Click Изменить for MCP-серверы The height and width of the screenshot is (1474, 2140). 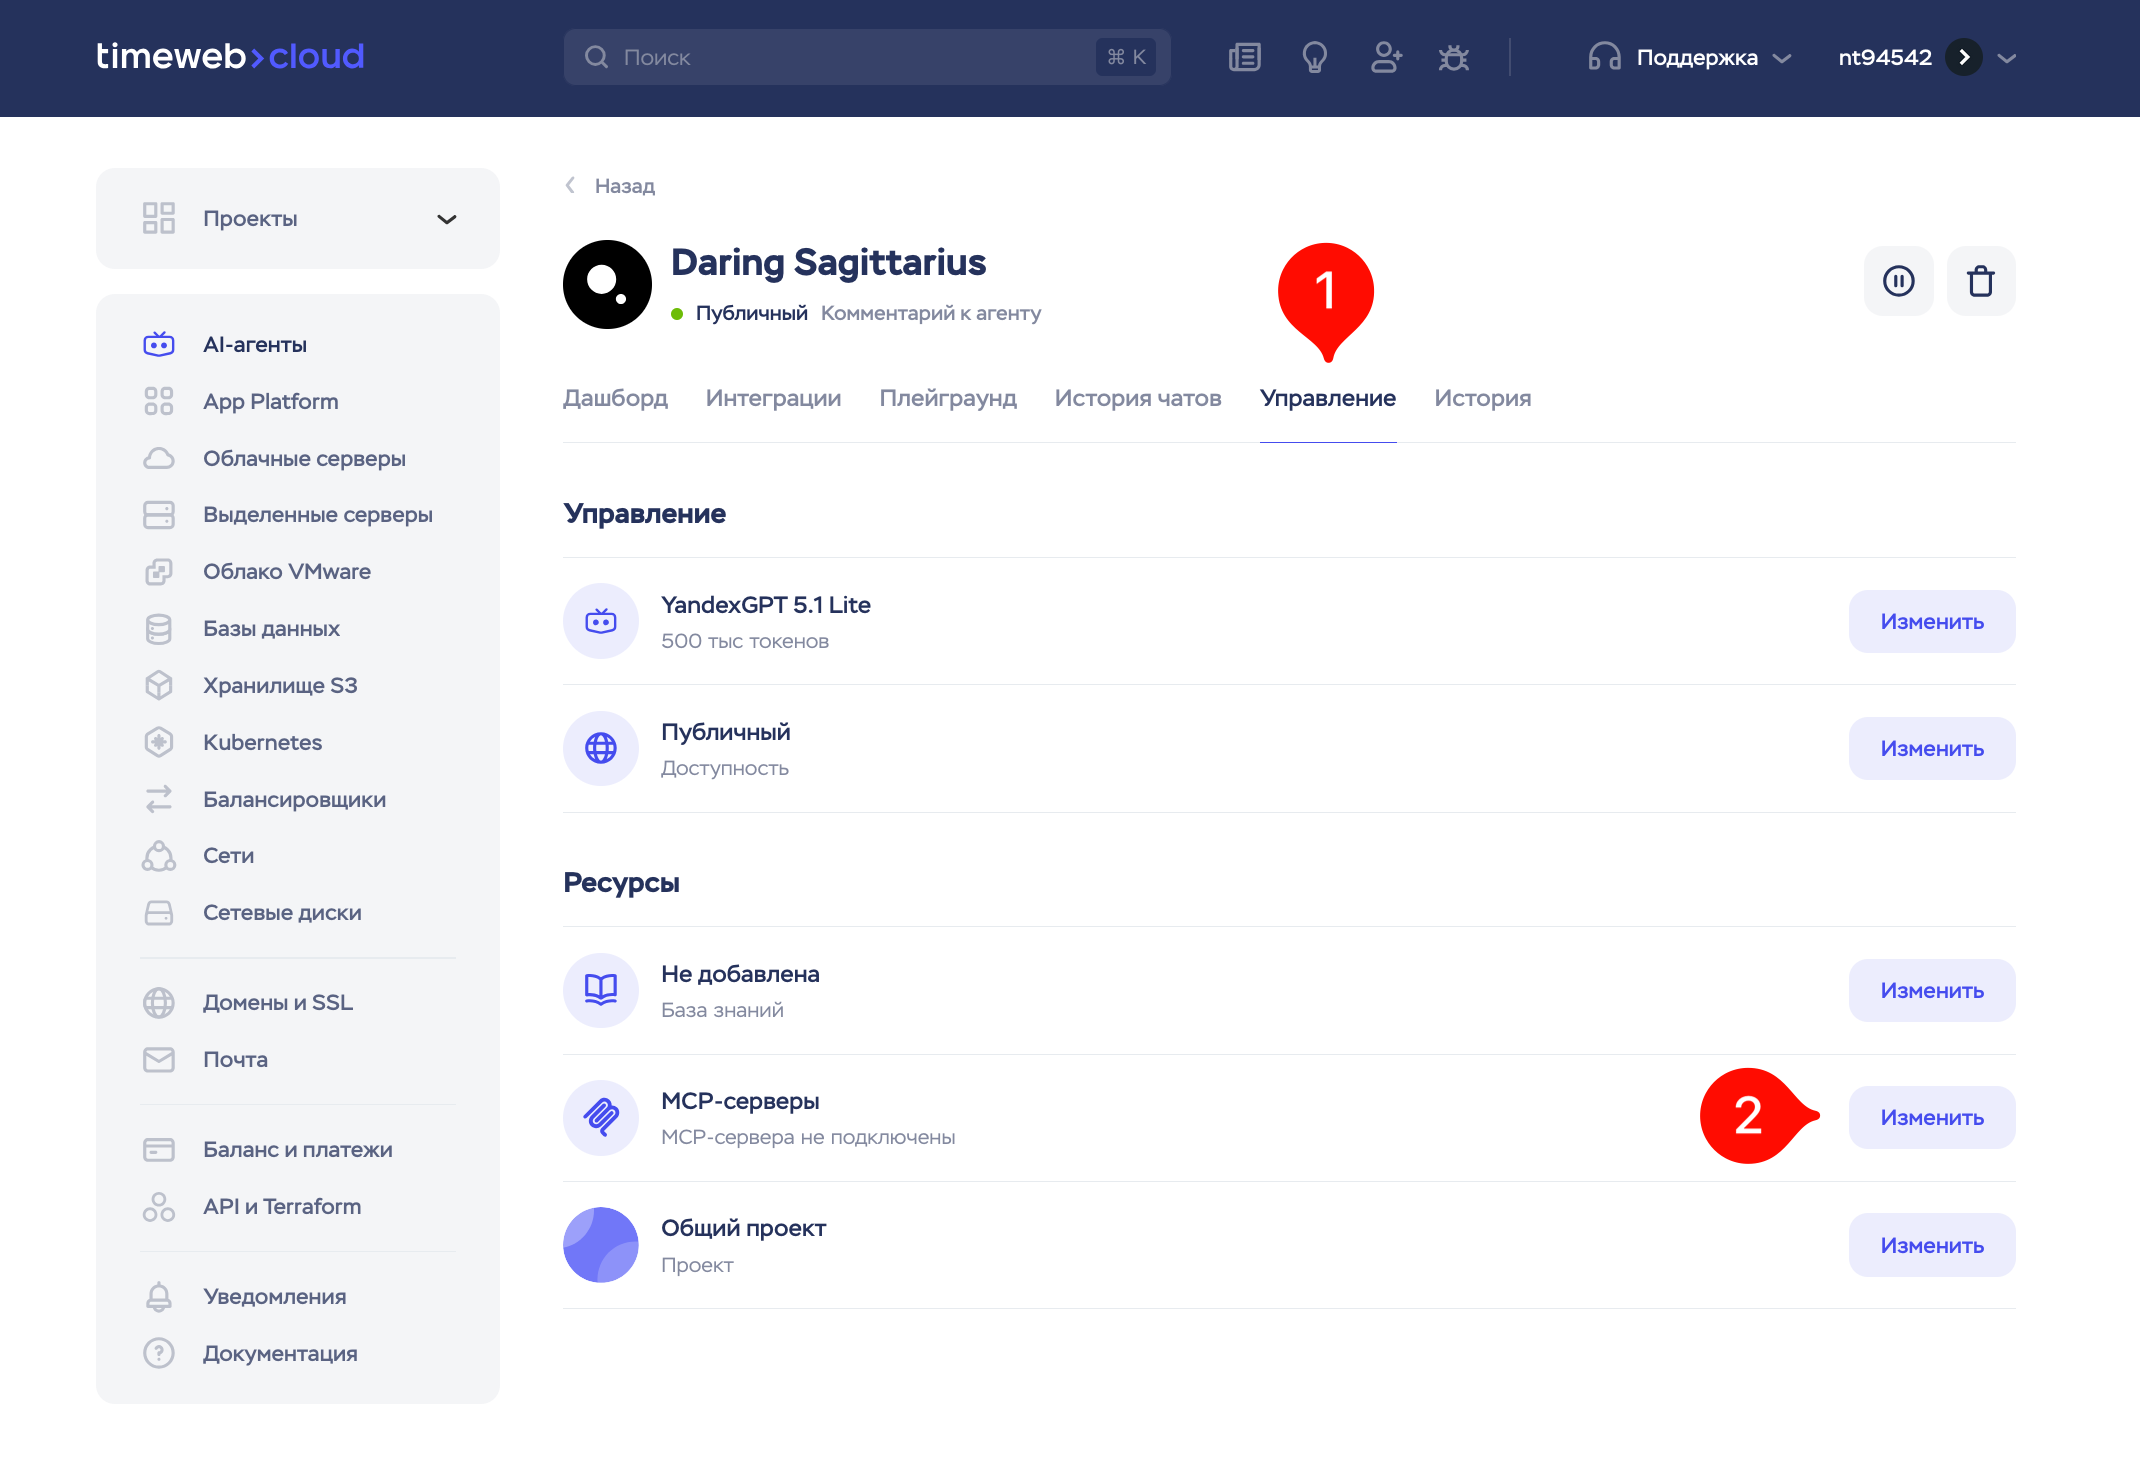(1931, 1117)
